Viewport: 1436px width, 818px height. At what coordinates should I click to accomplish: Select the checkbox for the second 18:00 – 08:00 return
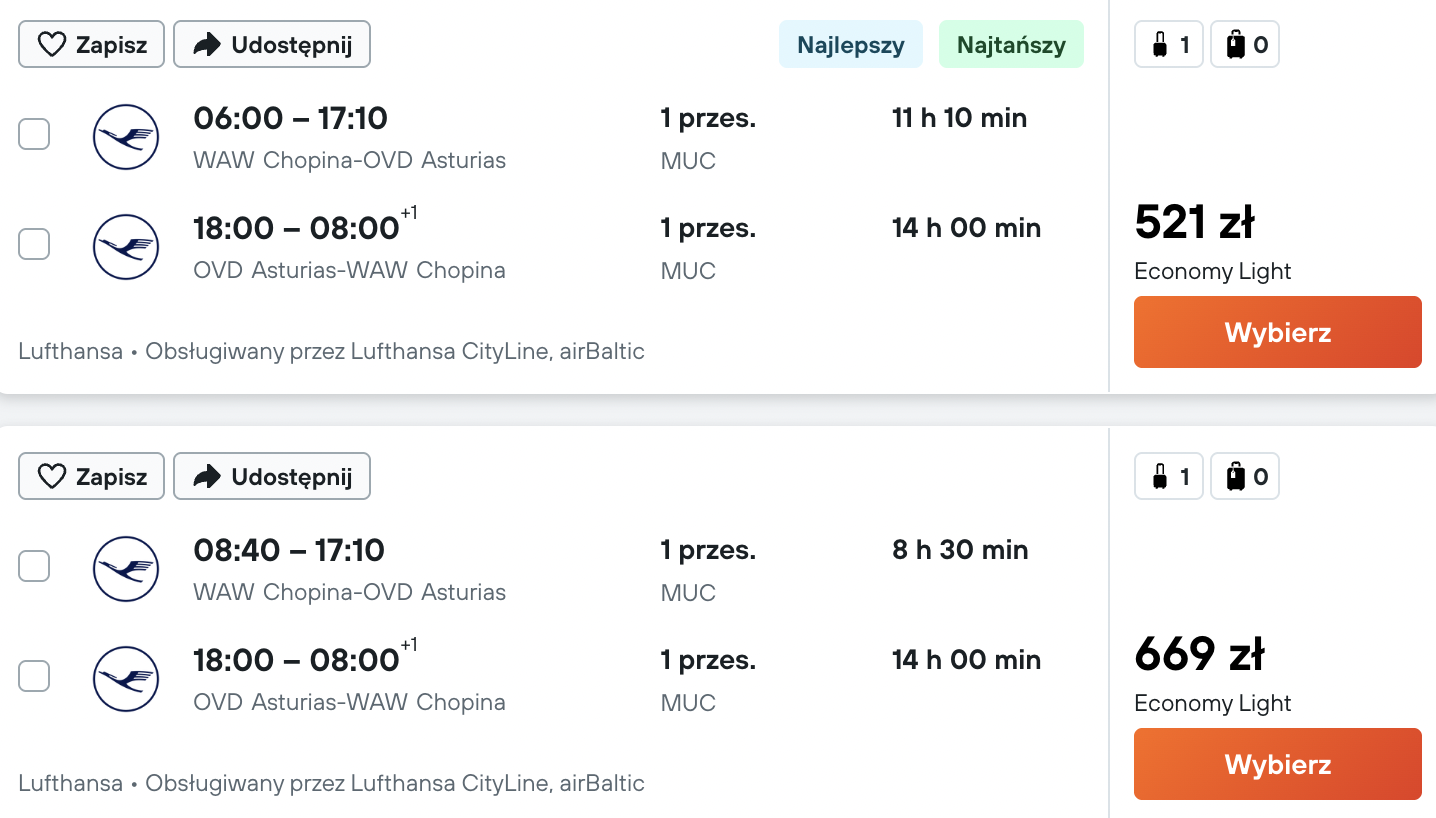tap(34, 676)
